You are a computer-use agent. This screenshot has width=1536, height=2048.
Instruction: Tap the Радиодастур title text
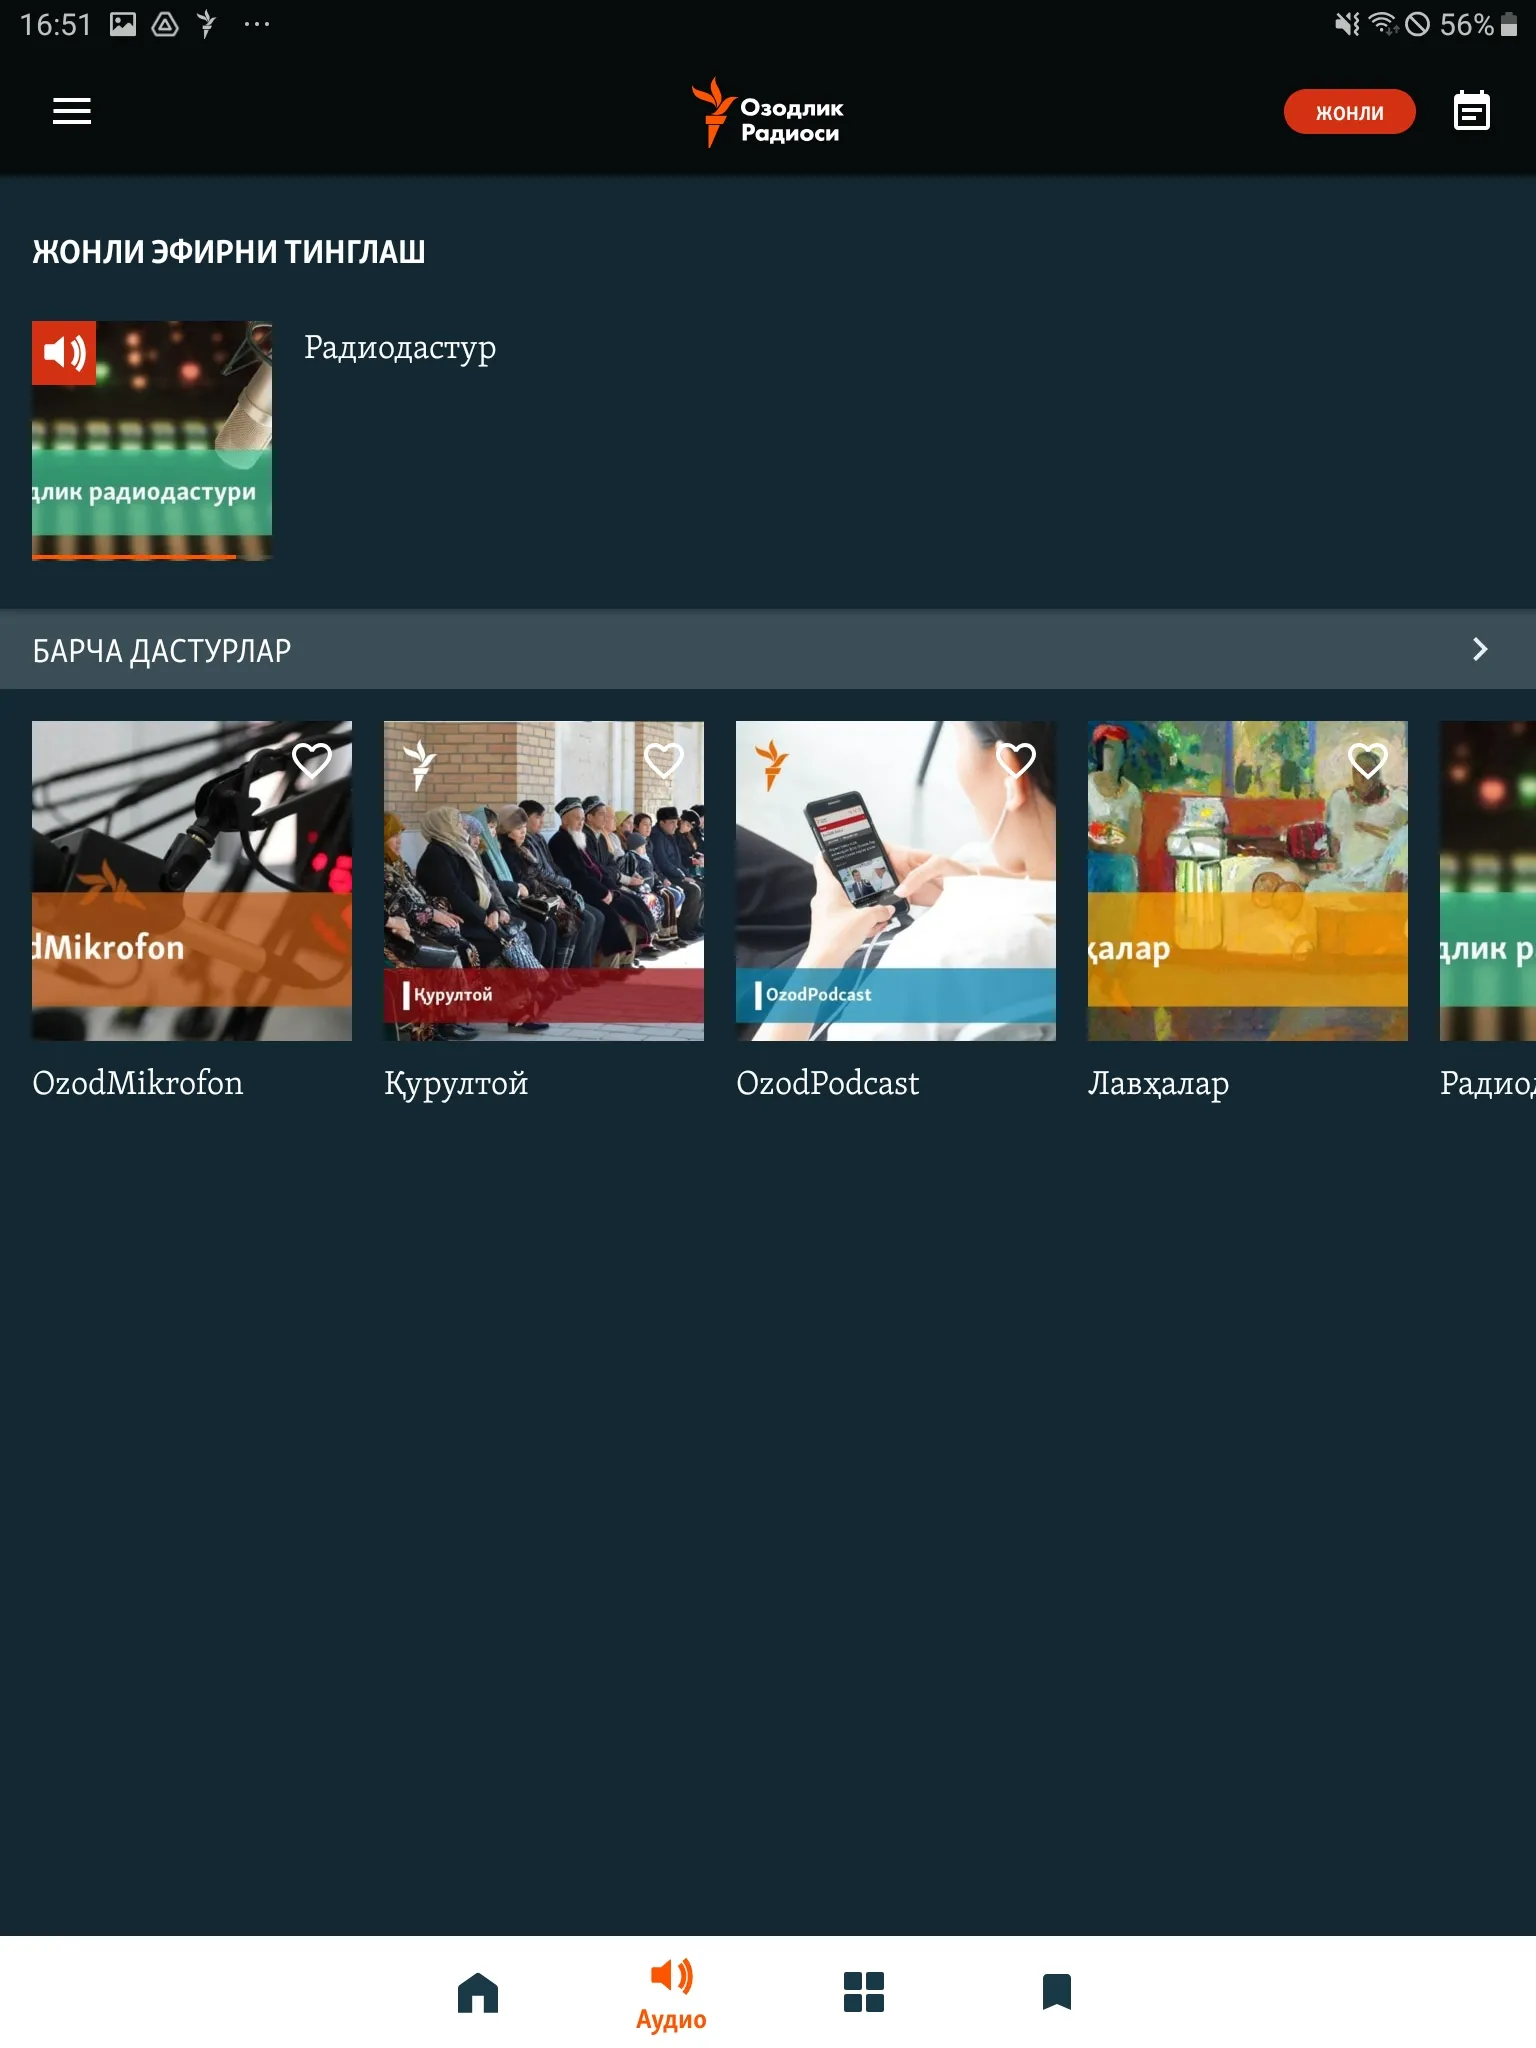400,348
